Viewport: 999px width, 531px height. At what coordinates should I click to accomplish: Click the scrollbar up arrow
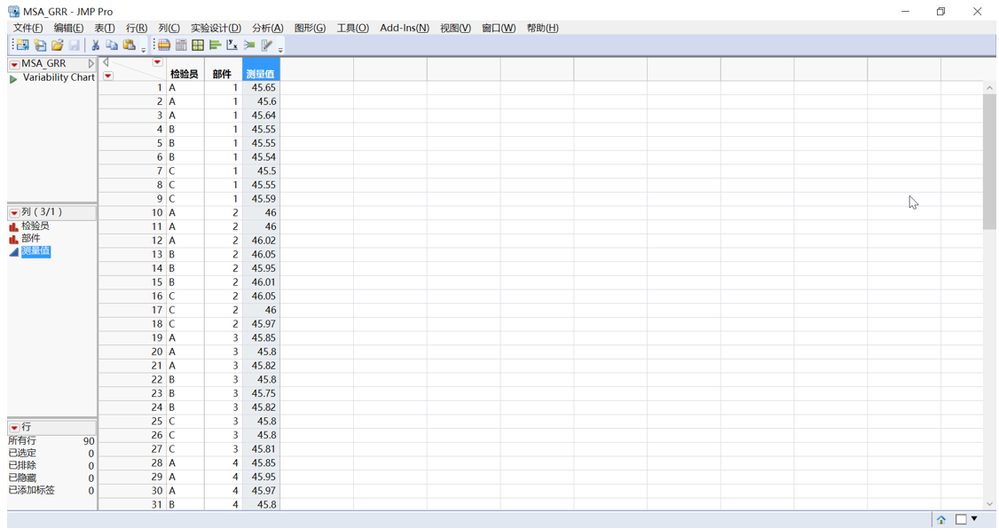[x=989, y=88]
